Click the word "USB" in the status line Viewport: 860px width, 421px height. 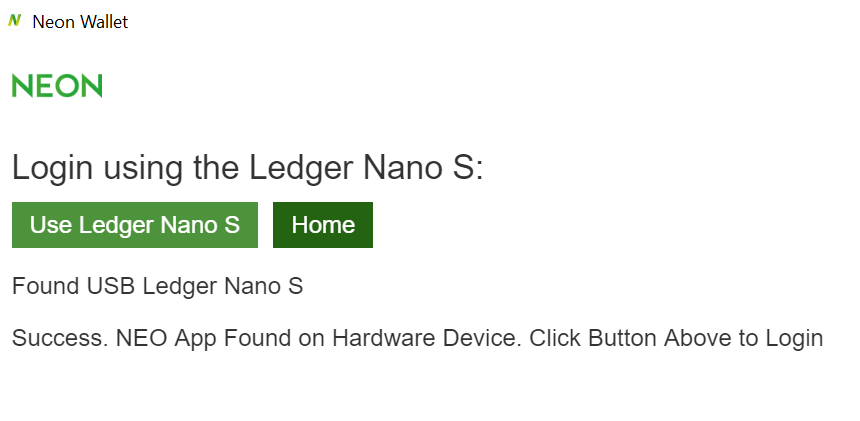[111, 286]
